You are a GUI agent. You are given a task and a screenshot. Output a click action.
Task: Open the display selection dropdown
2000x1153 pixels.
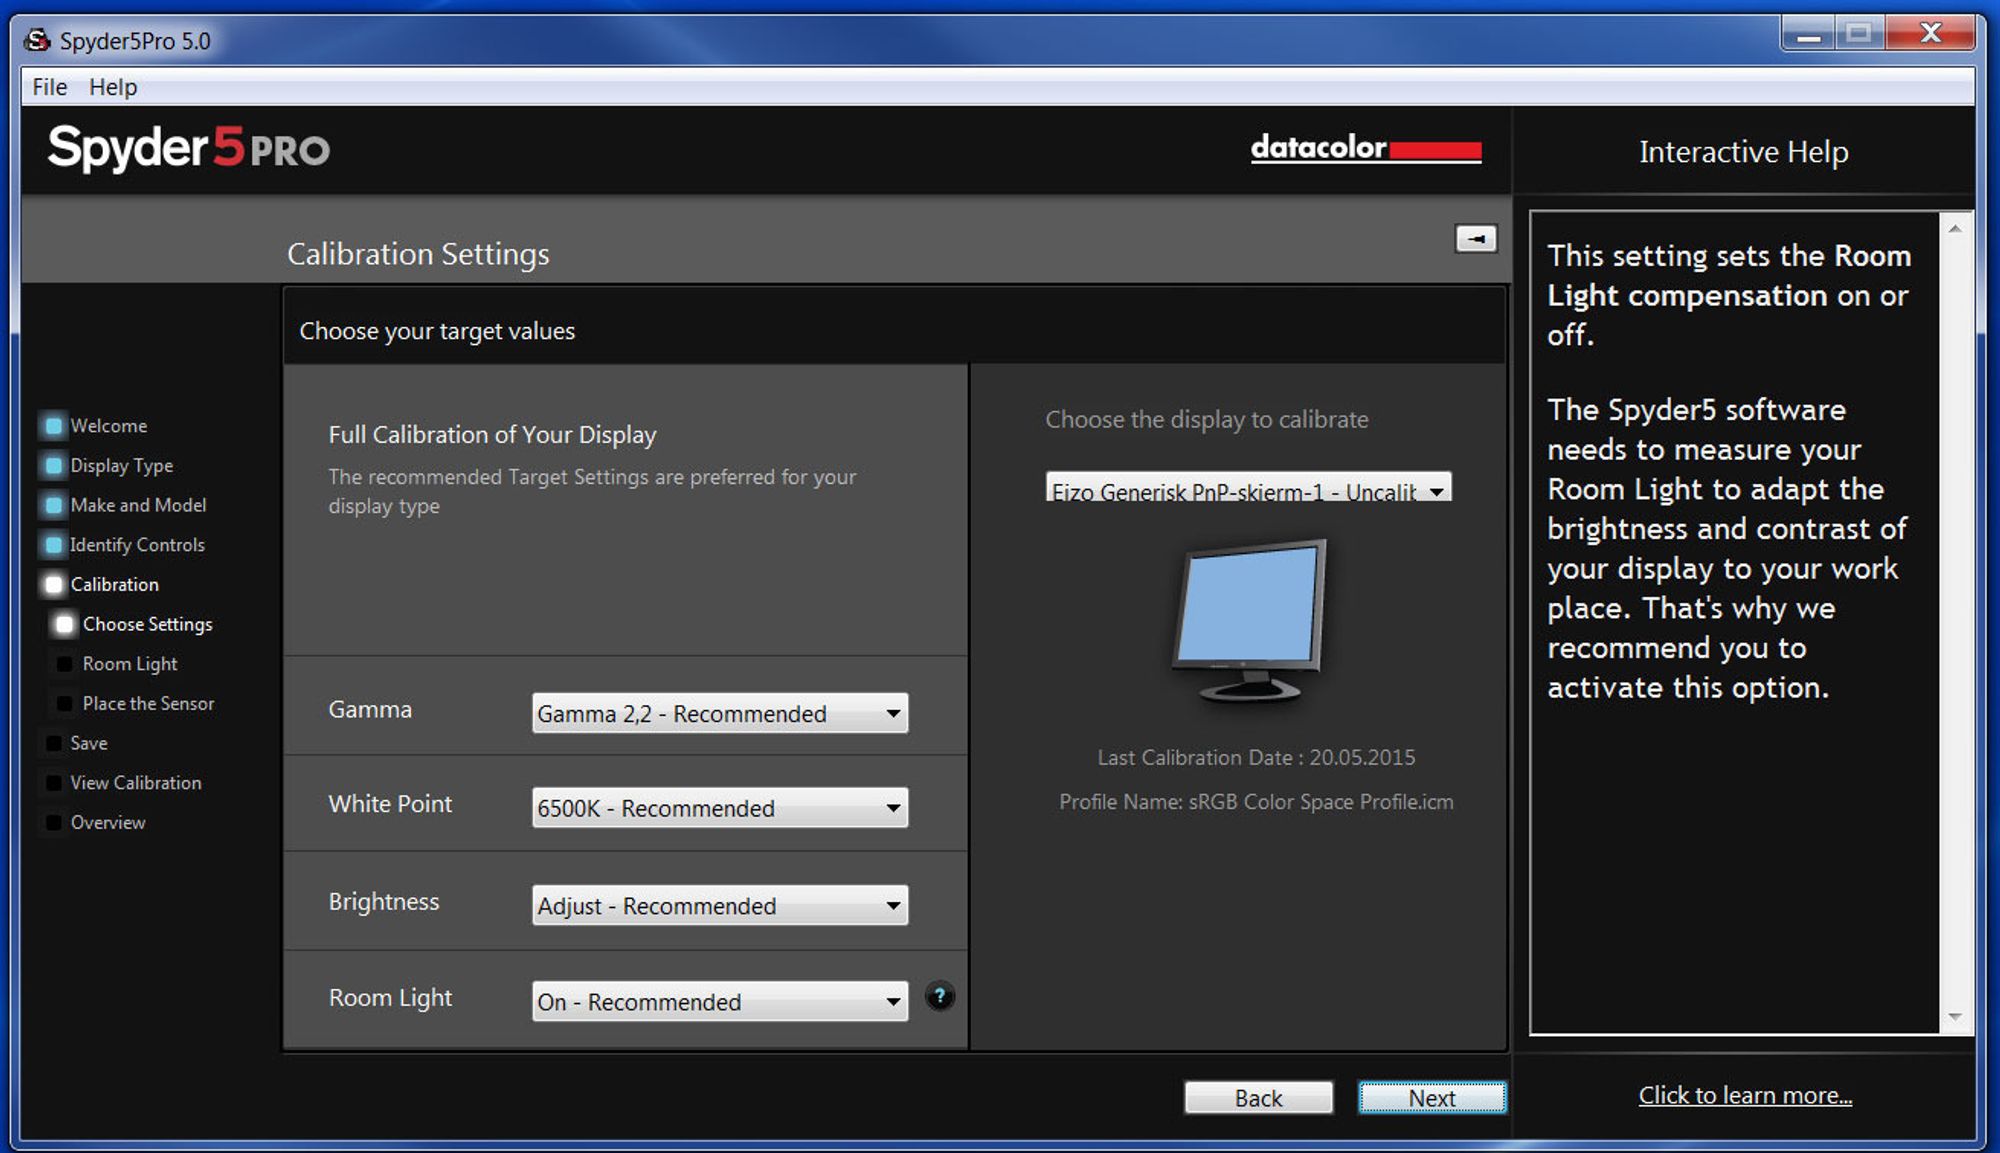point(1248,488)
